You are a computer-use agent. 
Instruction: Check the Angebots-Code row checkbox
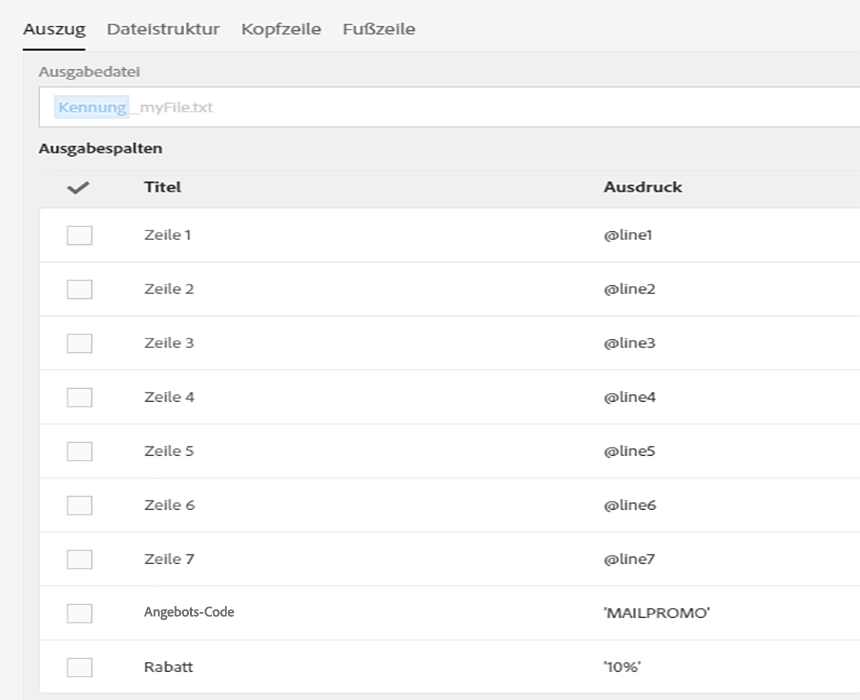pos(79,614)
